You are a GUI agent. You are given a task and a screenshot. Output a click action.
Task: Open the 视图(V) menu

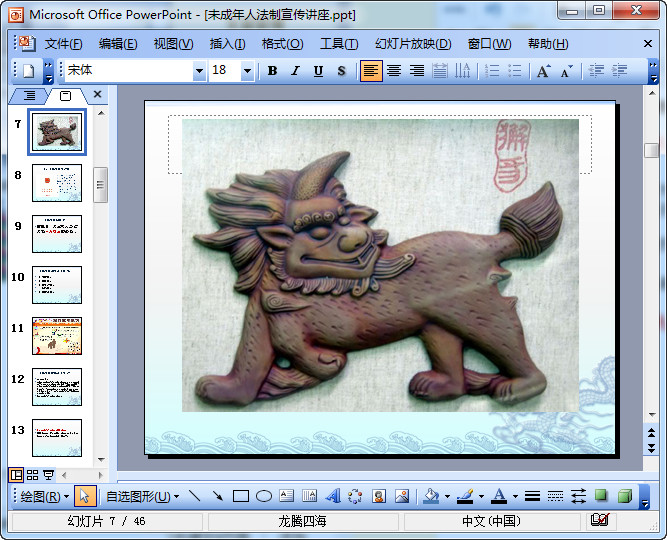click(x=173, y=44)
